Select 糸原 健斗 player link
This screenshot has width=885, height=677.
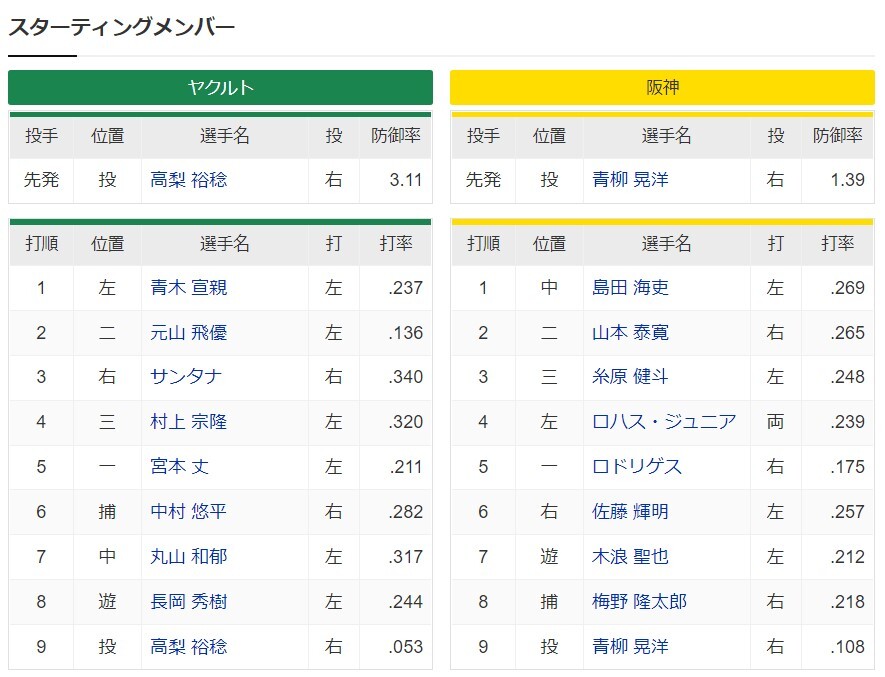click(630, 377)
